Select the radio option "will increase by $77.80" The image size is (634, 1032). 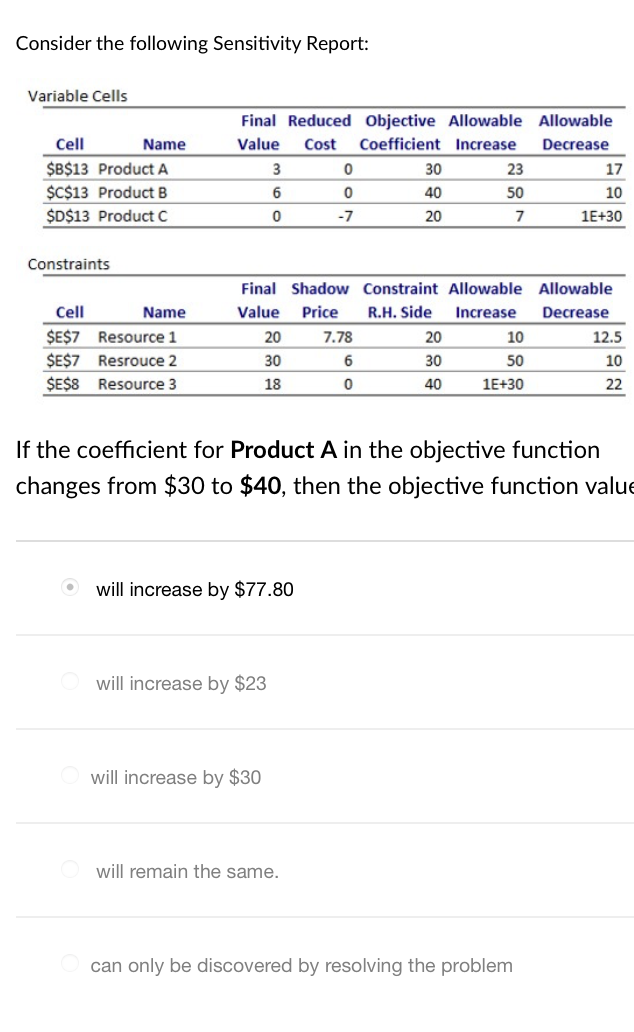click(x=69, y=589)
